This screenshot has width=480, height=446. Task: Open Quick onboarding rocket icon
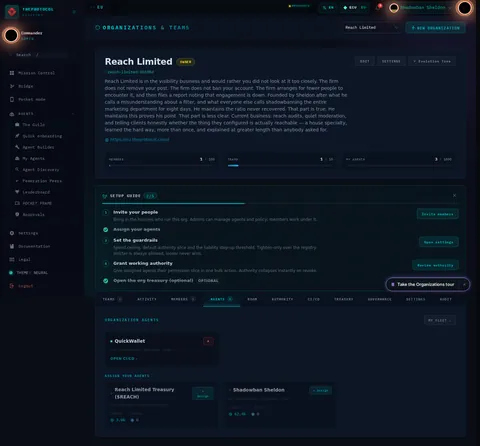click(x=17, y=136)
